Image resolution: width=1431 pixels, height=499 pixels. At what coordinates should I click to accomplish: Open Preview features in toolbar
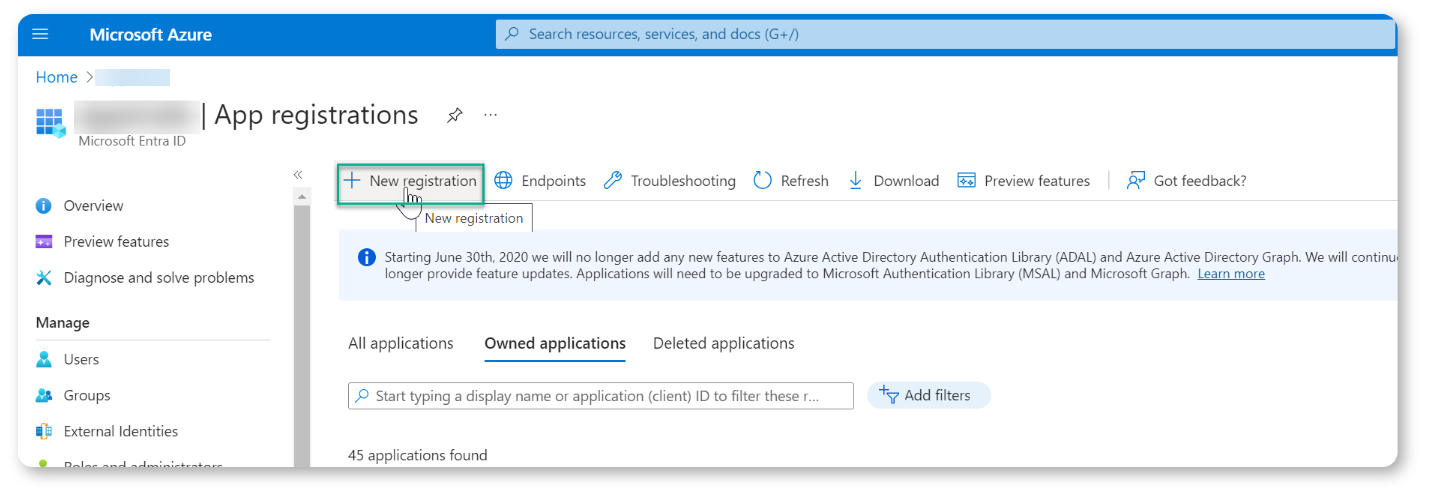pyautogui.click(x=1023, y=181)
